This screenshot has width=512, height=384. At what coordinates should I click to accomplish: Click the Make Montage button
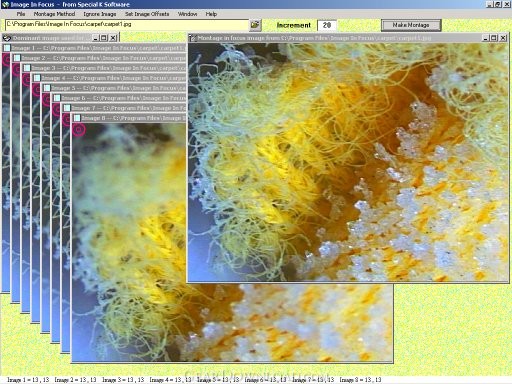[x=411, y=25]
